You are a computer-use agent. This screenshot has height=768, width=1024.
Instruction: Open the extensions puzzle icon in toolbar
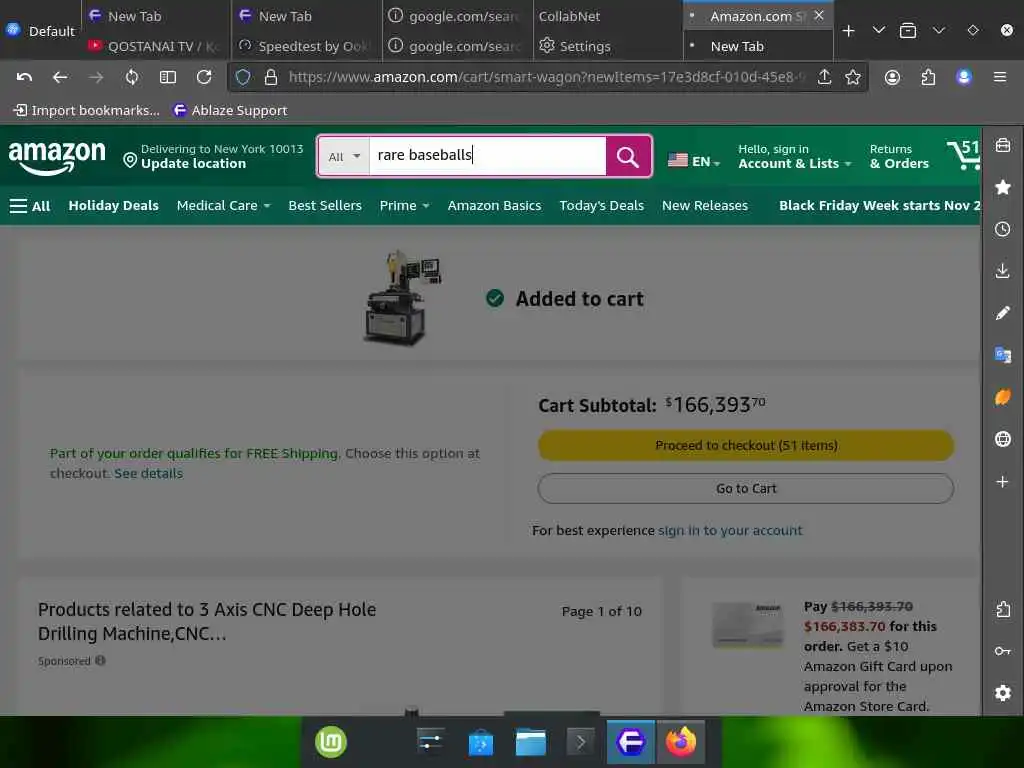[928, 77]
